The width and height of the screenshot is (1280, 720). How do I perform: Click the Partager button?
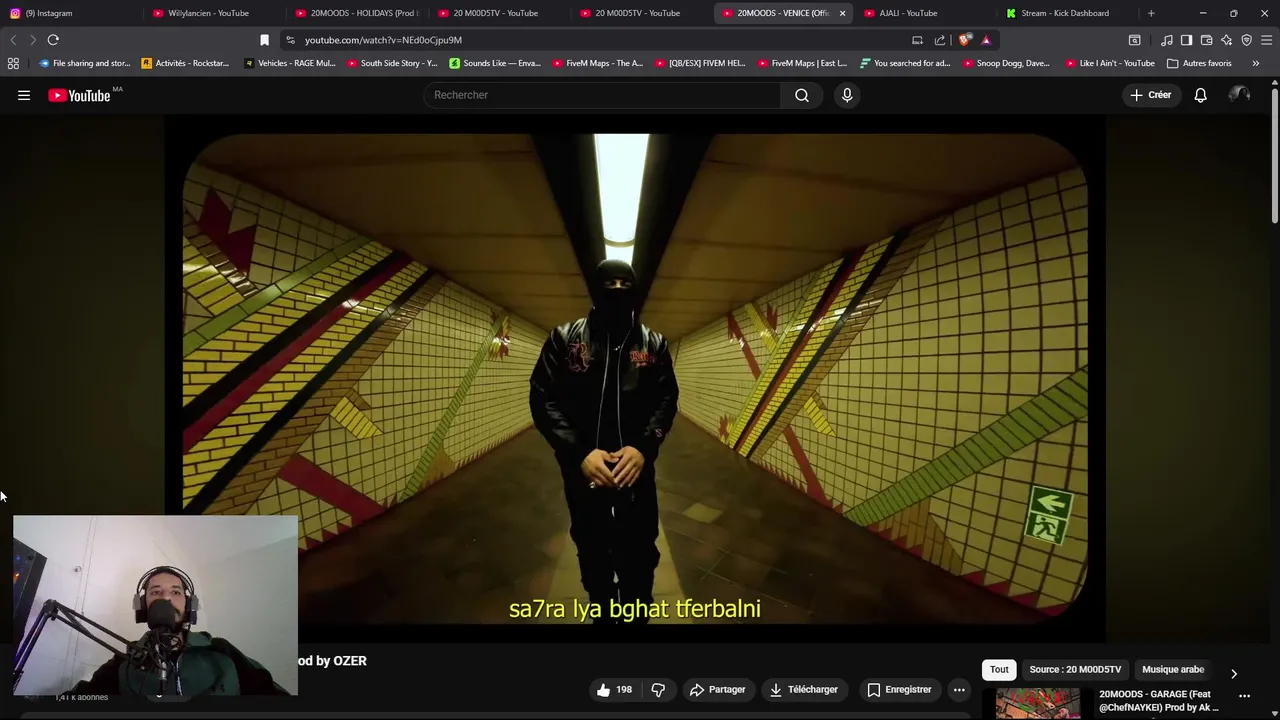click(717, 689)
